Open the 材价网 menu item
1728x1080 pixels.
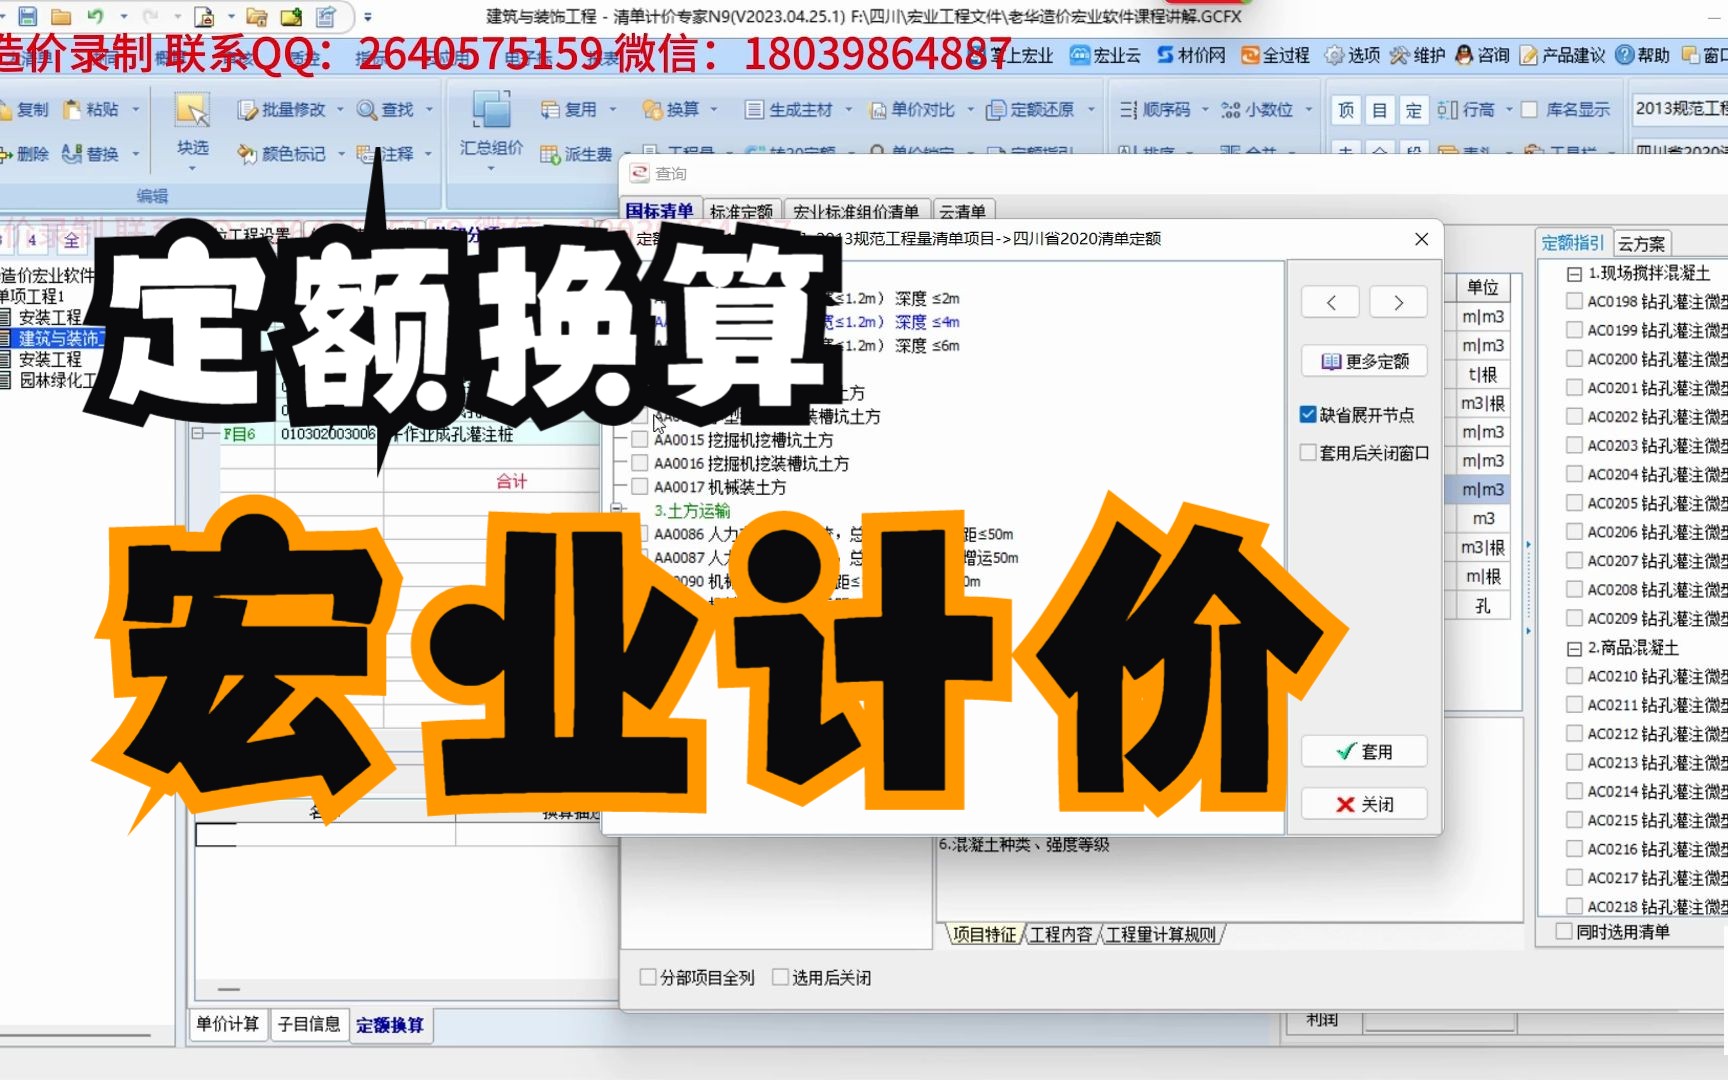(x=1191, y=55)
